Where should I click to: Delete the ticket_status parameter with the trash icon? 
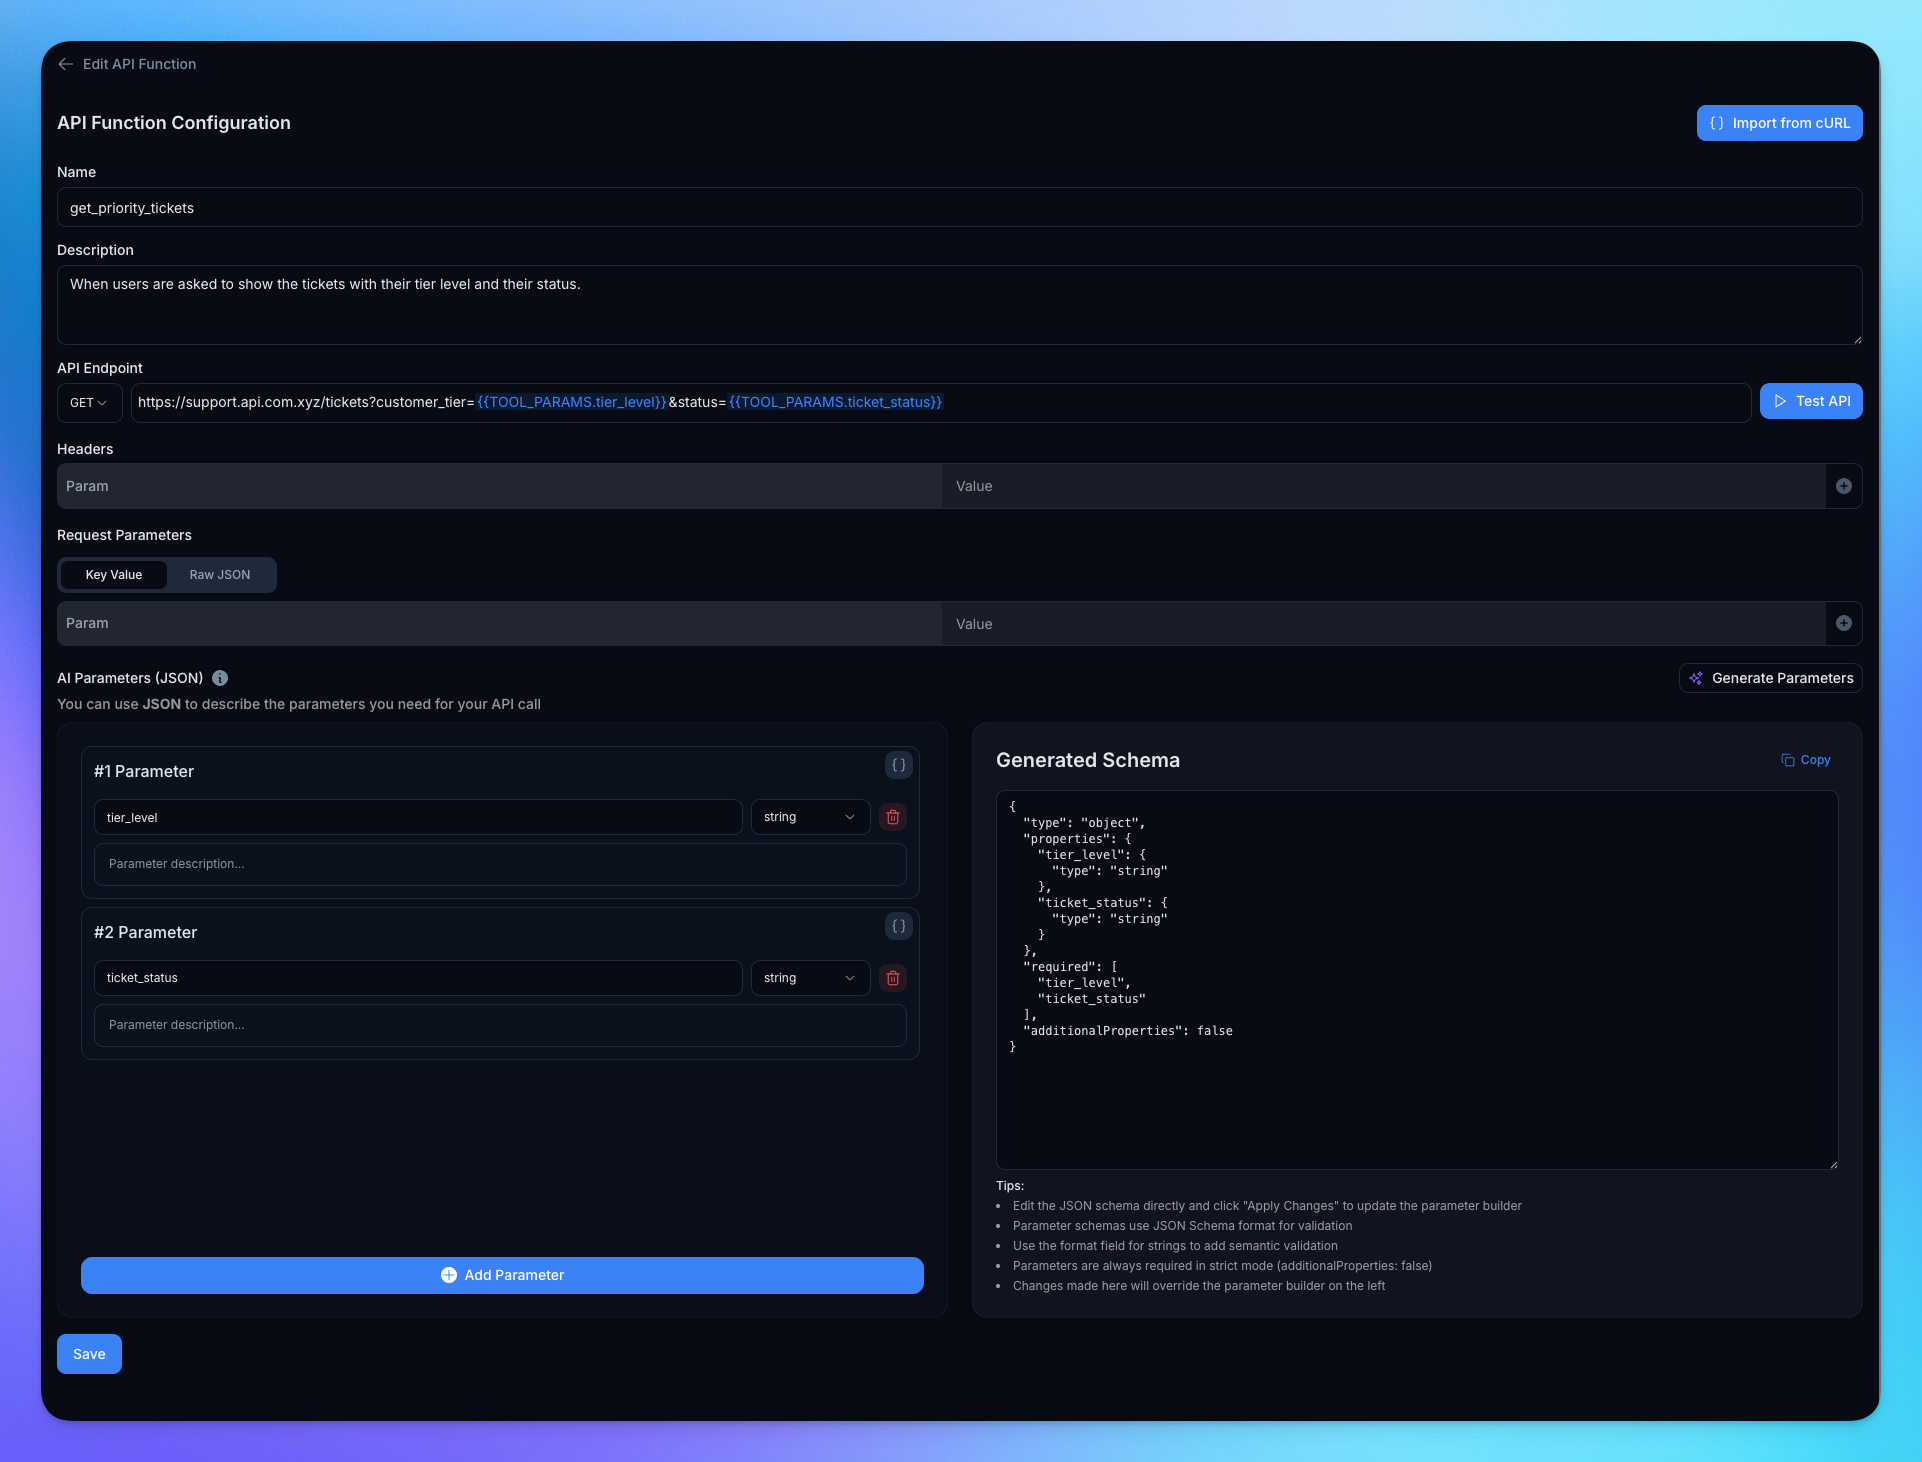tap(892, 978)
